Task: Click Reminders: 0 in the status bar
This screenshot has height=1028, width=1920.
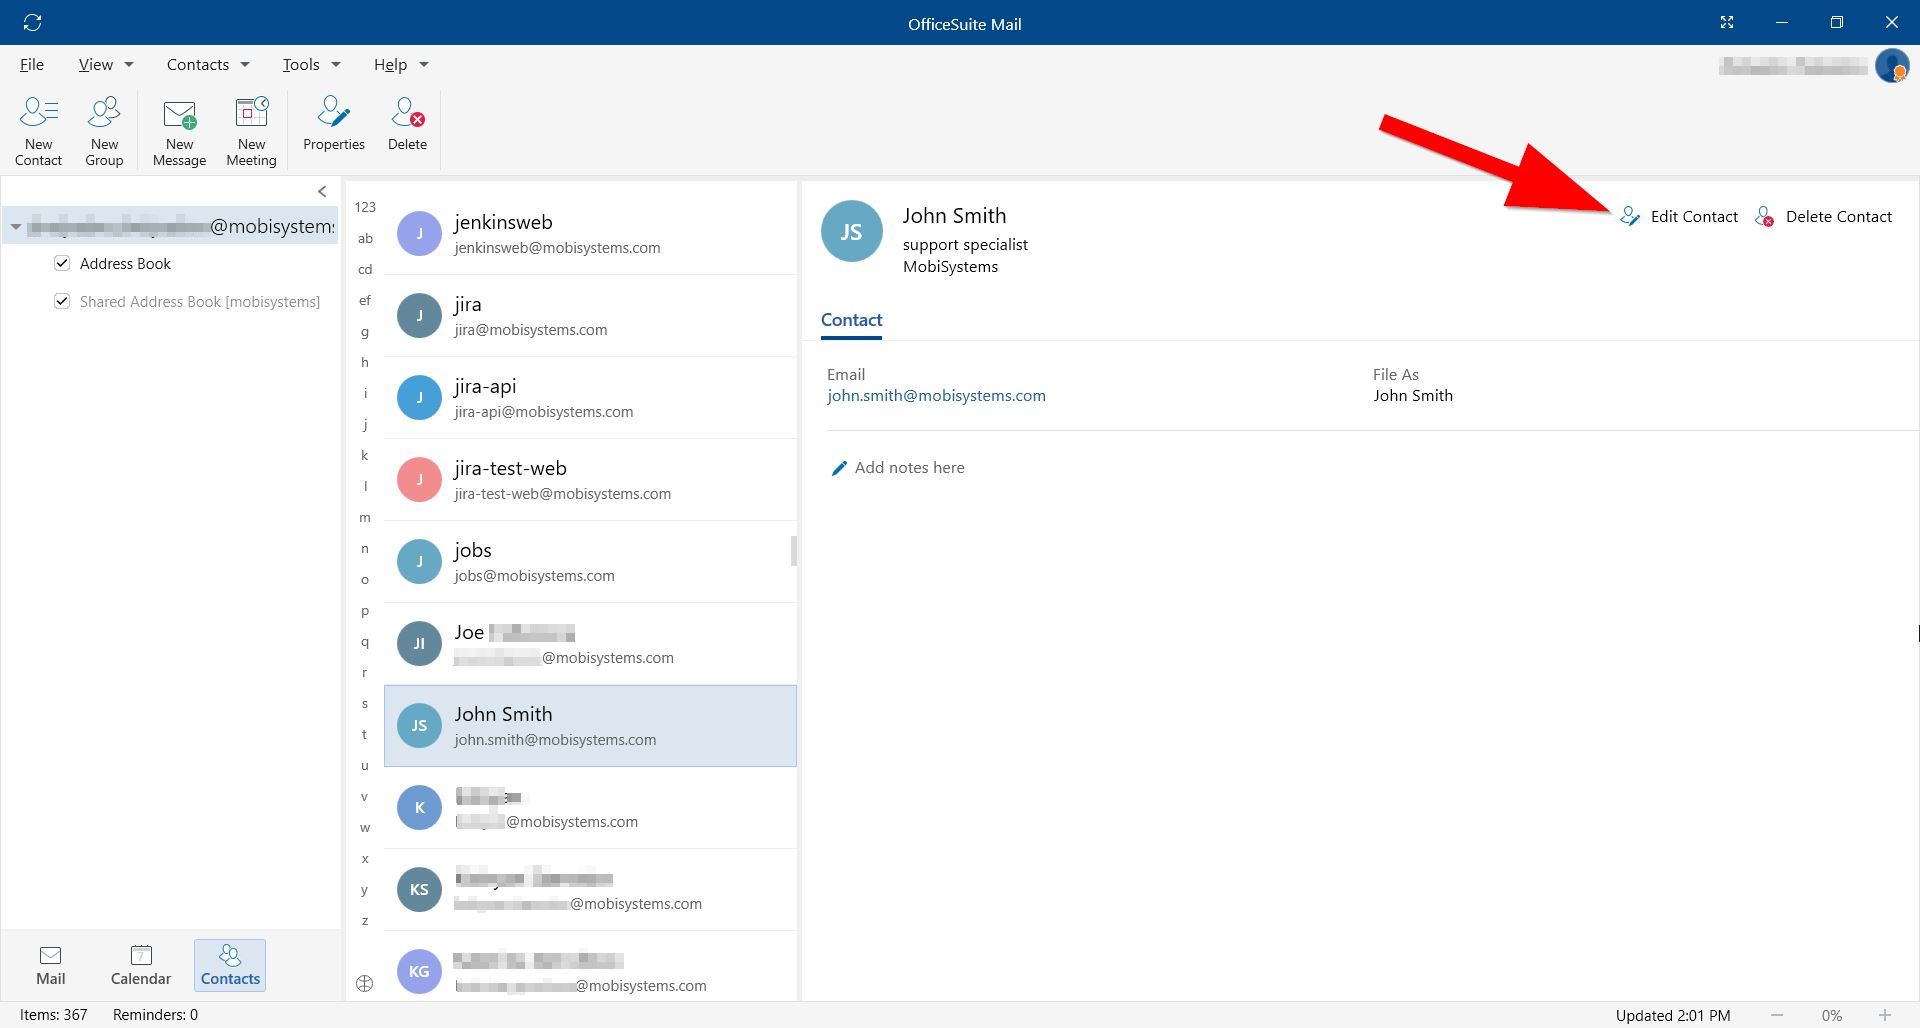Action: tap(155, 1014)
